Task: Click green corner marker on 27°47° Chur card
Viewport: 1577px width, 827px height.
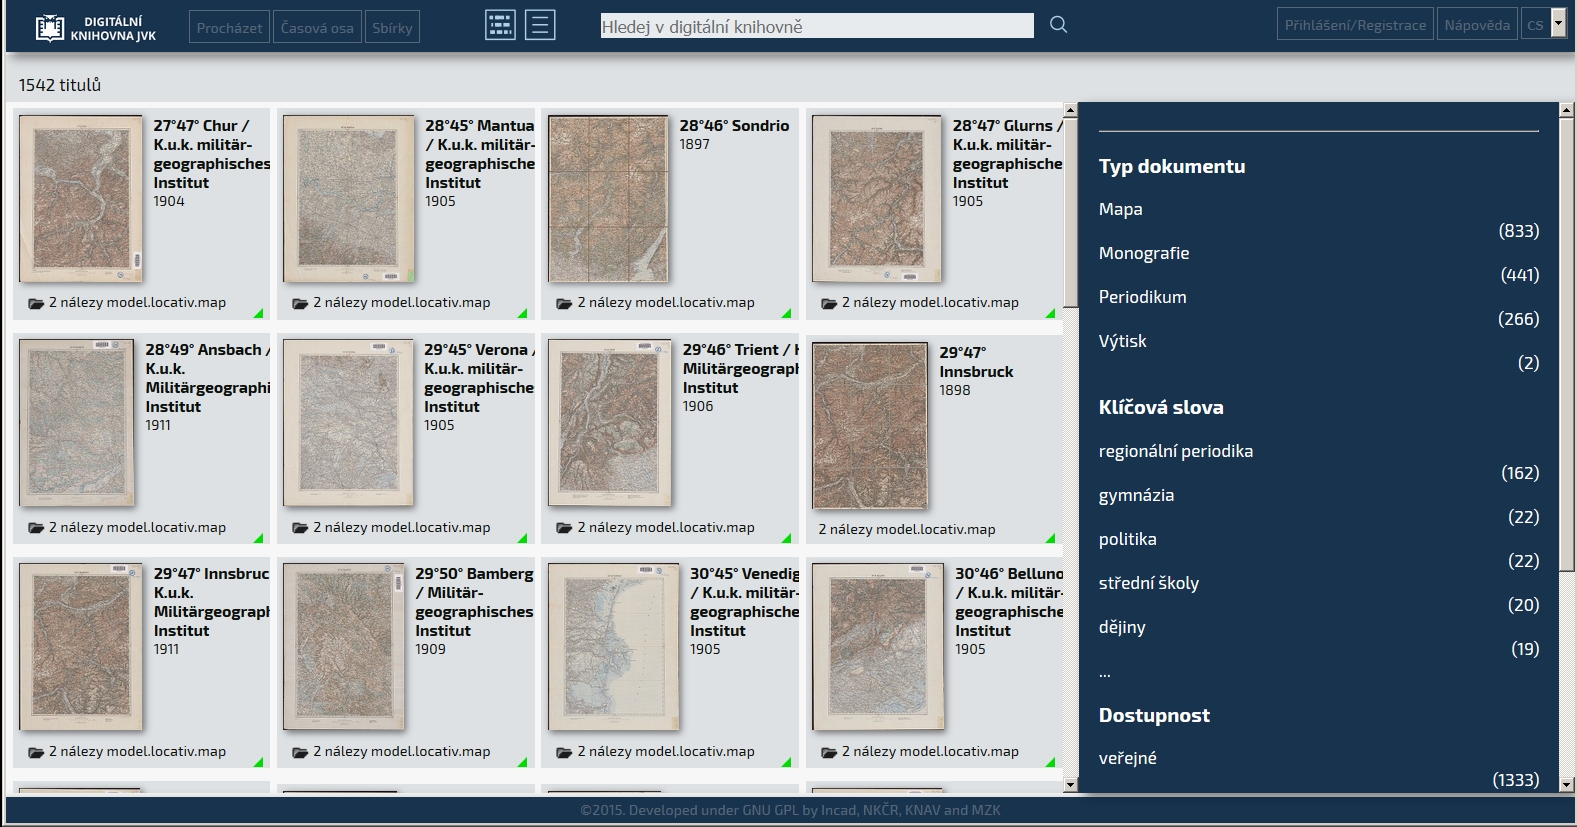Action: (x=259, y=314)
